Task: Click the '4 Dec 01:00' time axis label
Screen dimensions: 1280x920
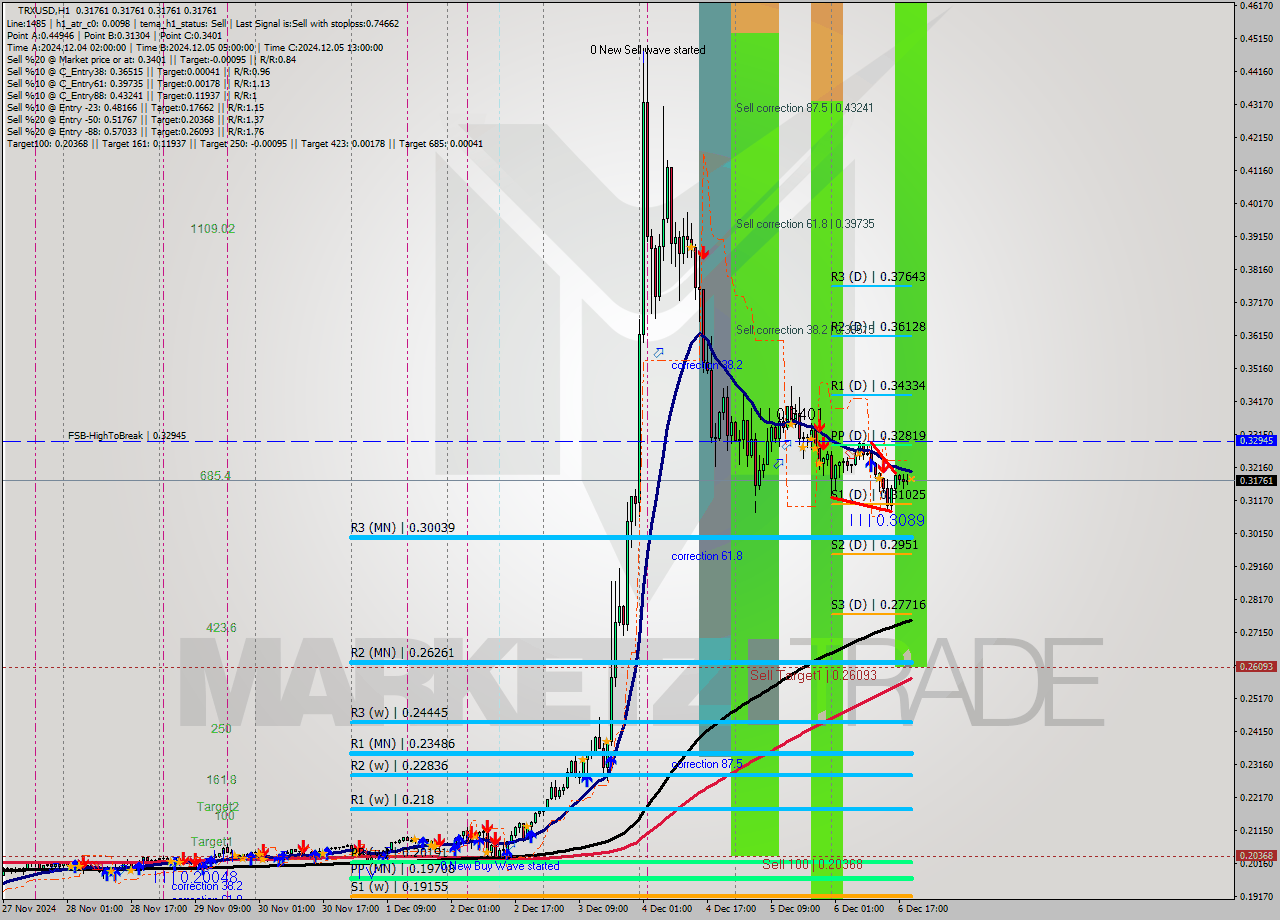Action: coord(667,909)
